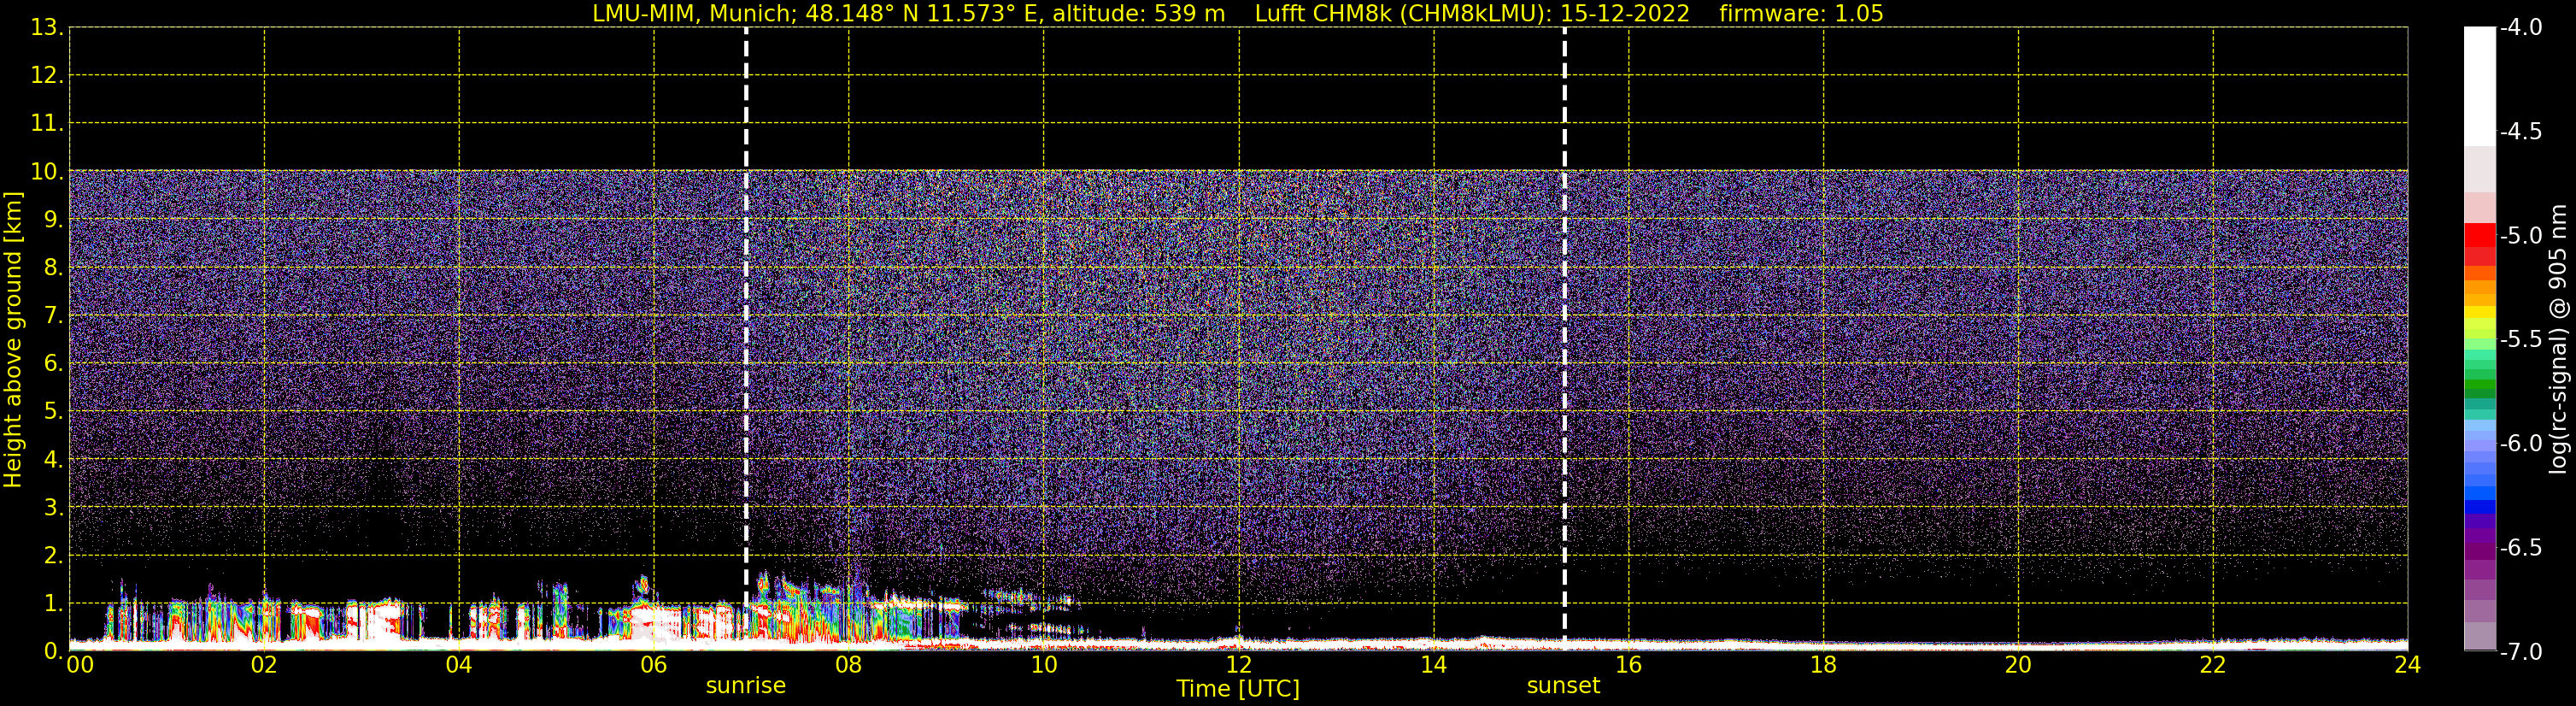The width and height of the screenshot is (2576, 706).
Task: Click the 'Time [UTC]' axis label
Action: click(x=1238, y=689)
